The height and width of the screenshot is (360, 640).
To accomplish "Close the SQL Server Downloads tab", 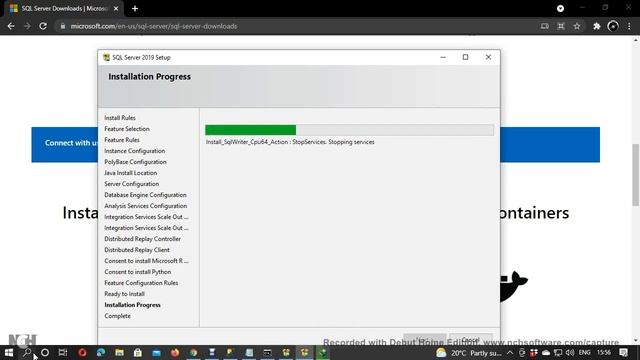I will coord(116,9).
